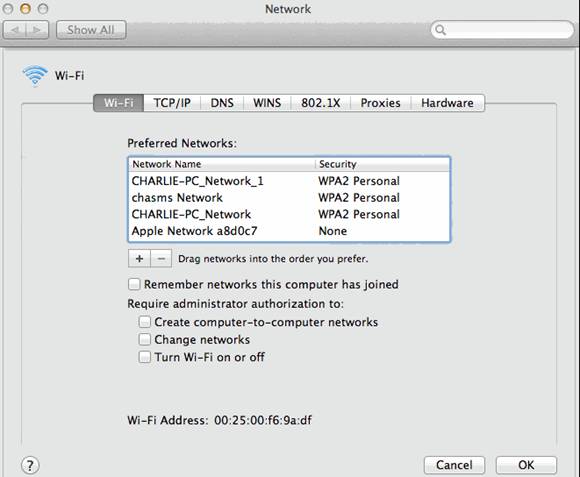Go back with the left arrow button
This screenshot has width=580, height=477.
coord(14,30)
